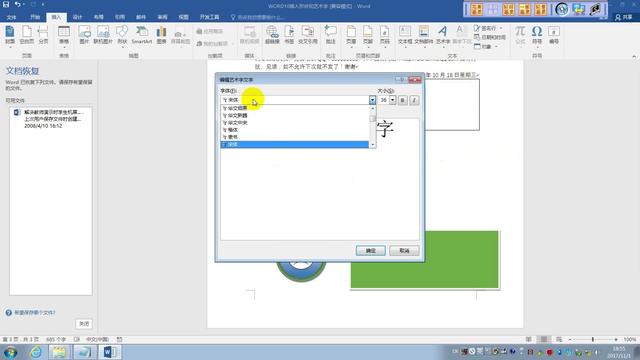The height and width of the screenshot is (360, 640).
Task: Click the Online Pictures (联机图片) icon
Action: [103, 35]
